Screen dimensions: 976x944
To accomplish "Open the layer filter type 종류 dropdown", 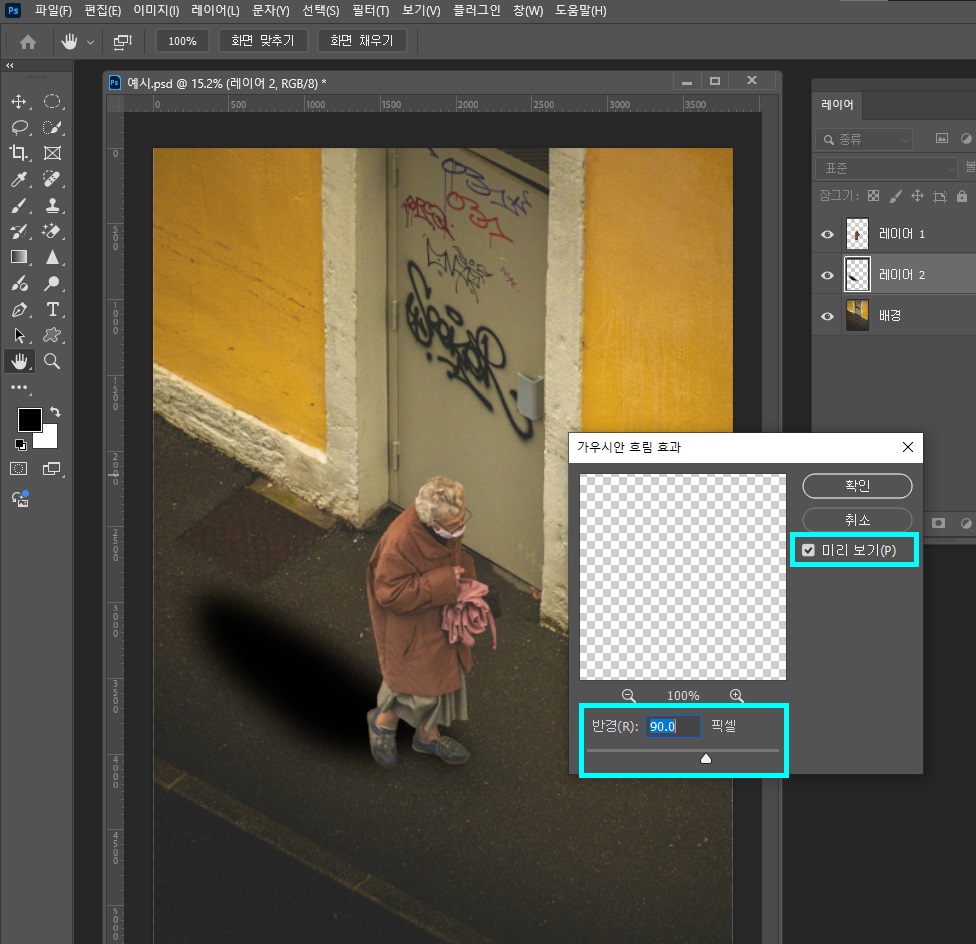I will click(864, 139).
